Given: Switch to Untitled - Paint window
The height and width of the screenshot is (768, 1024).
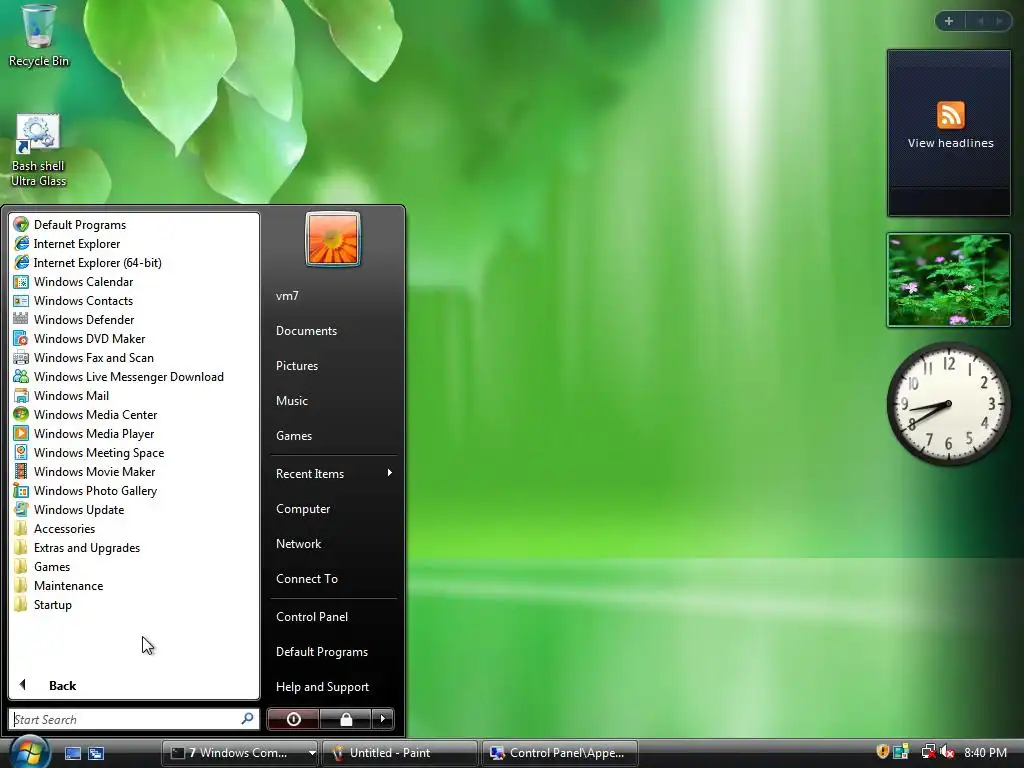Looking at the screenshot, I should [x=400, y=753].
